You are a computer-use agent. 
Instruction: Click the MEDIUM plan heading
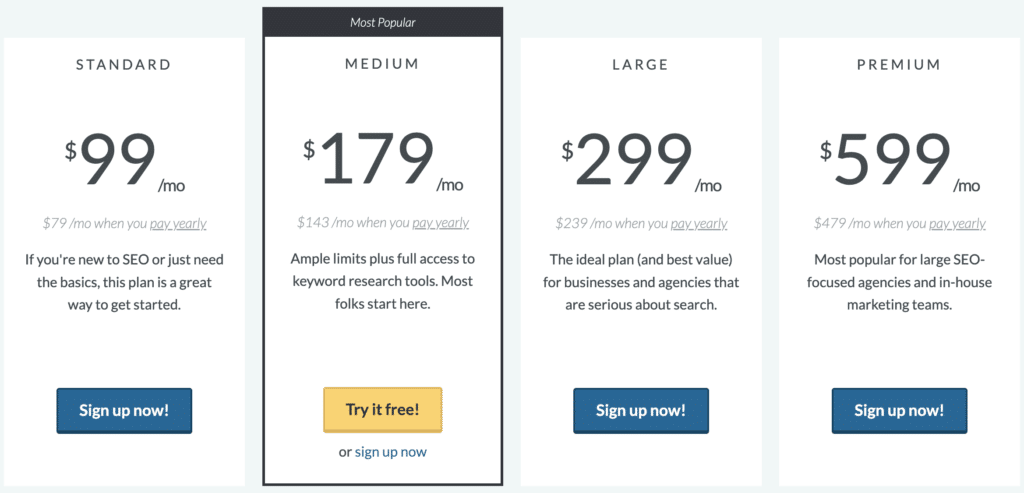[383, 64]
